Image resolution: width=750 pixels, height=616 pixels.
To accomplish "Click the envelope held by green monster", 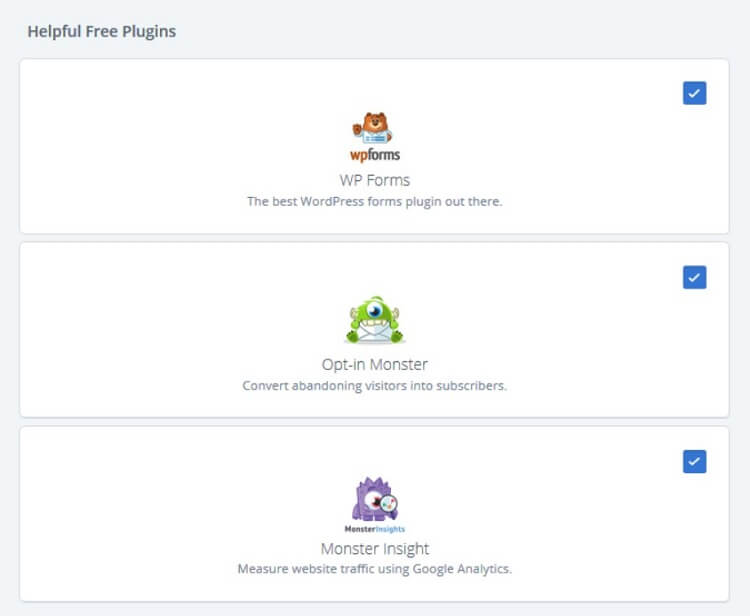I will (375, 332).
